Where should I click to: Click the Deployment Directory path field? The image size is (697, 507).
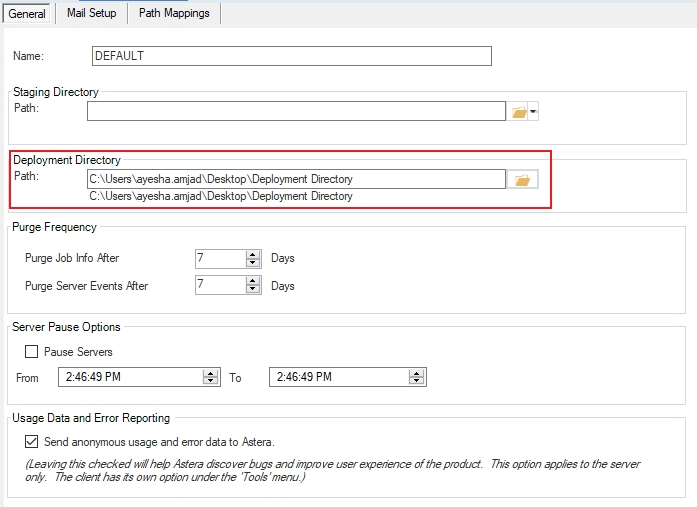pyautogui.click(x=296, y=179)
